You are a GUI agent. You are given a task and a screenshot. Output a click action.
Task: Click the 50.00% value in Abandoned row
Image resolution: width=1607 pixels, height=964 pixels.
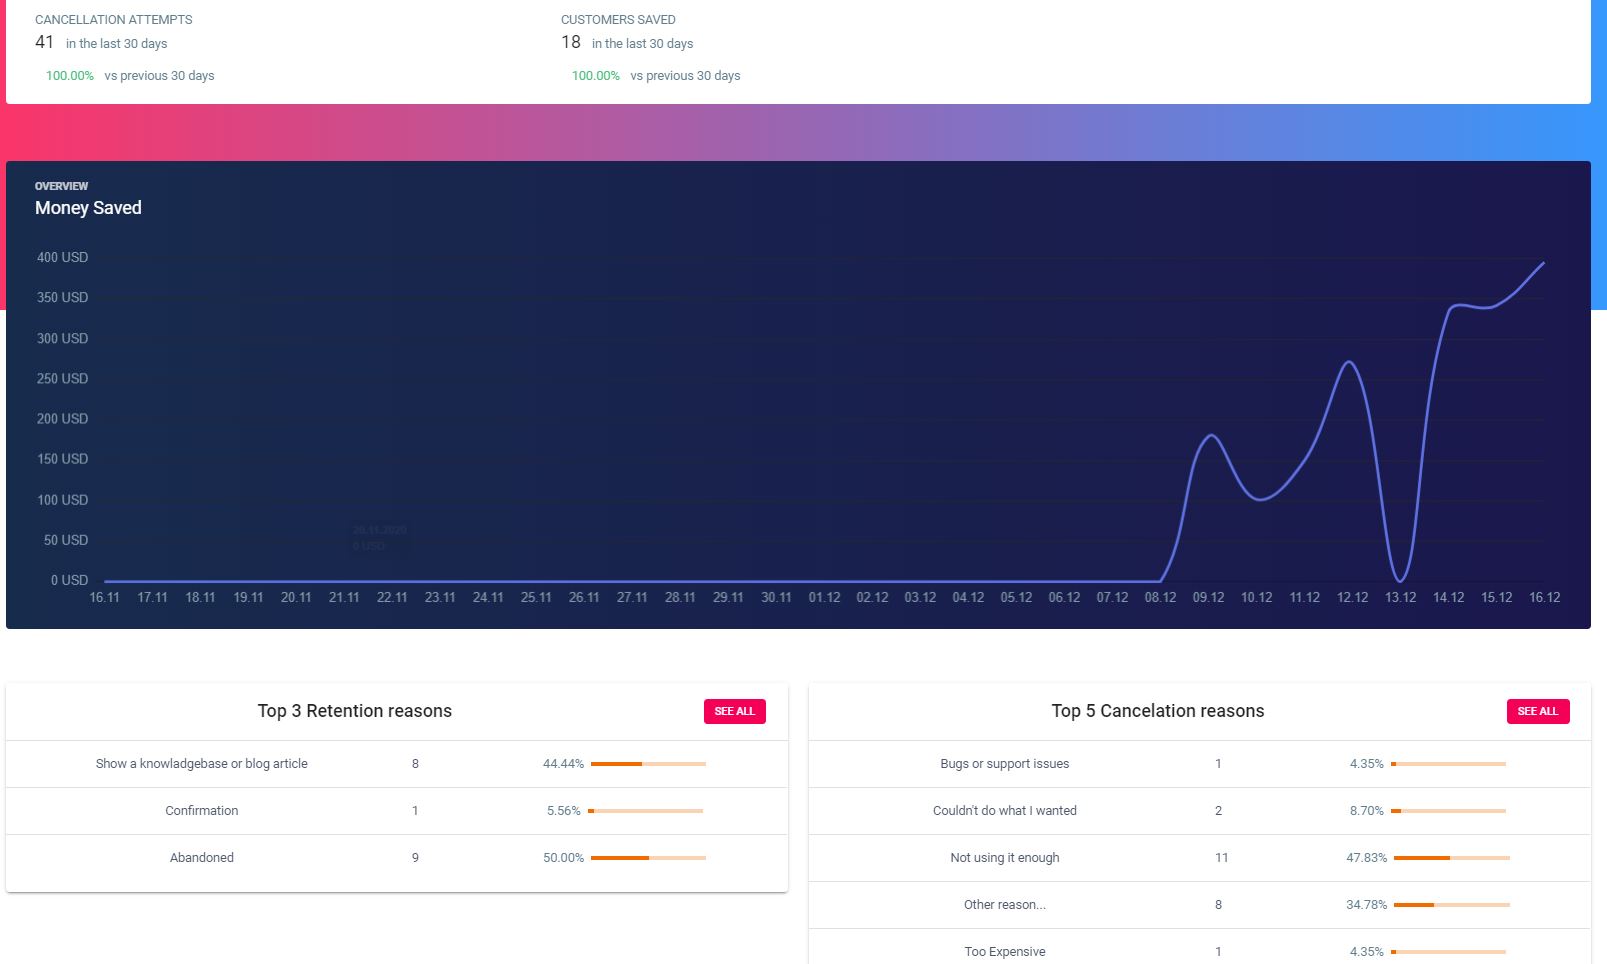[563, 857]
